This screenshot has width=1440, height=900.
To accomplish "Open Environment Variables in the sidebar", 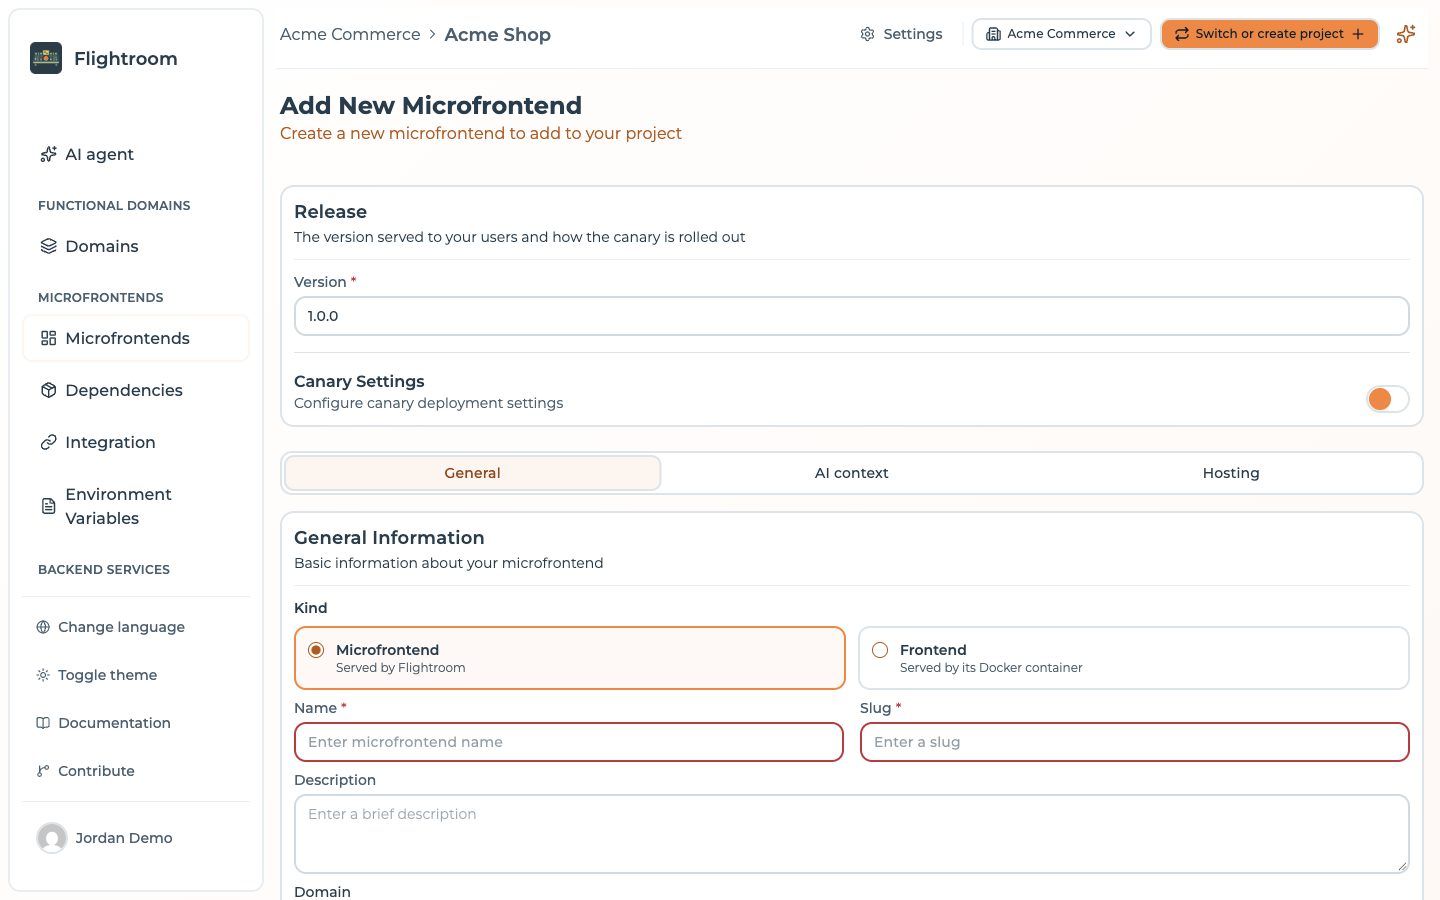I will [136, 506].
